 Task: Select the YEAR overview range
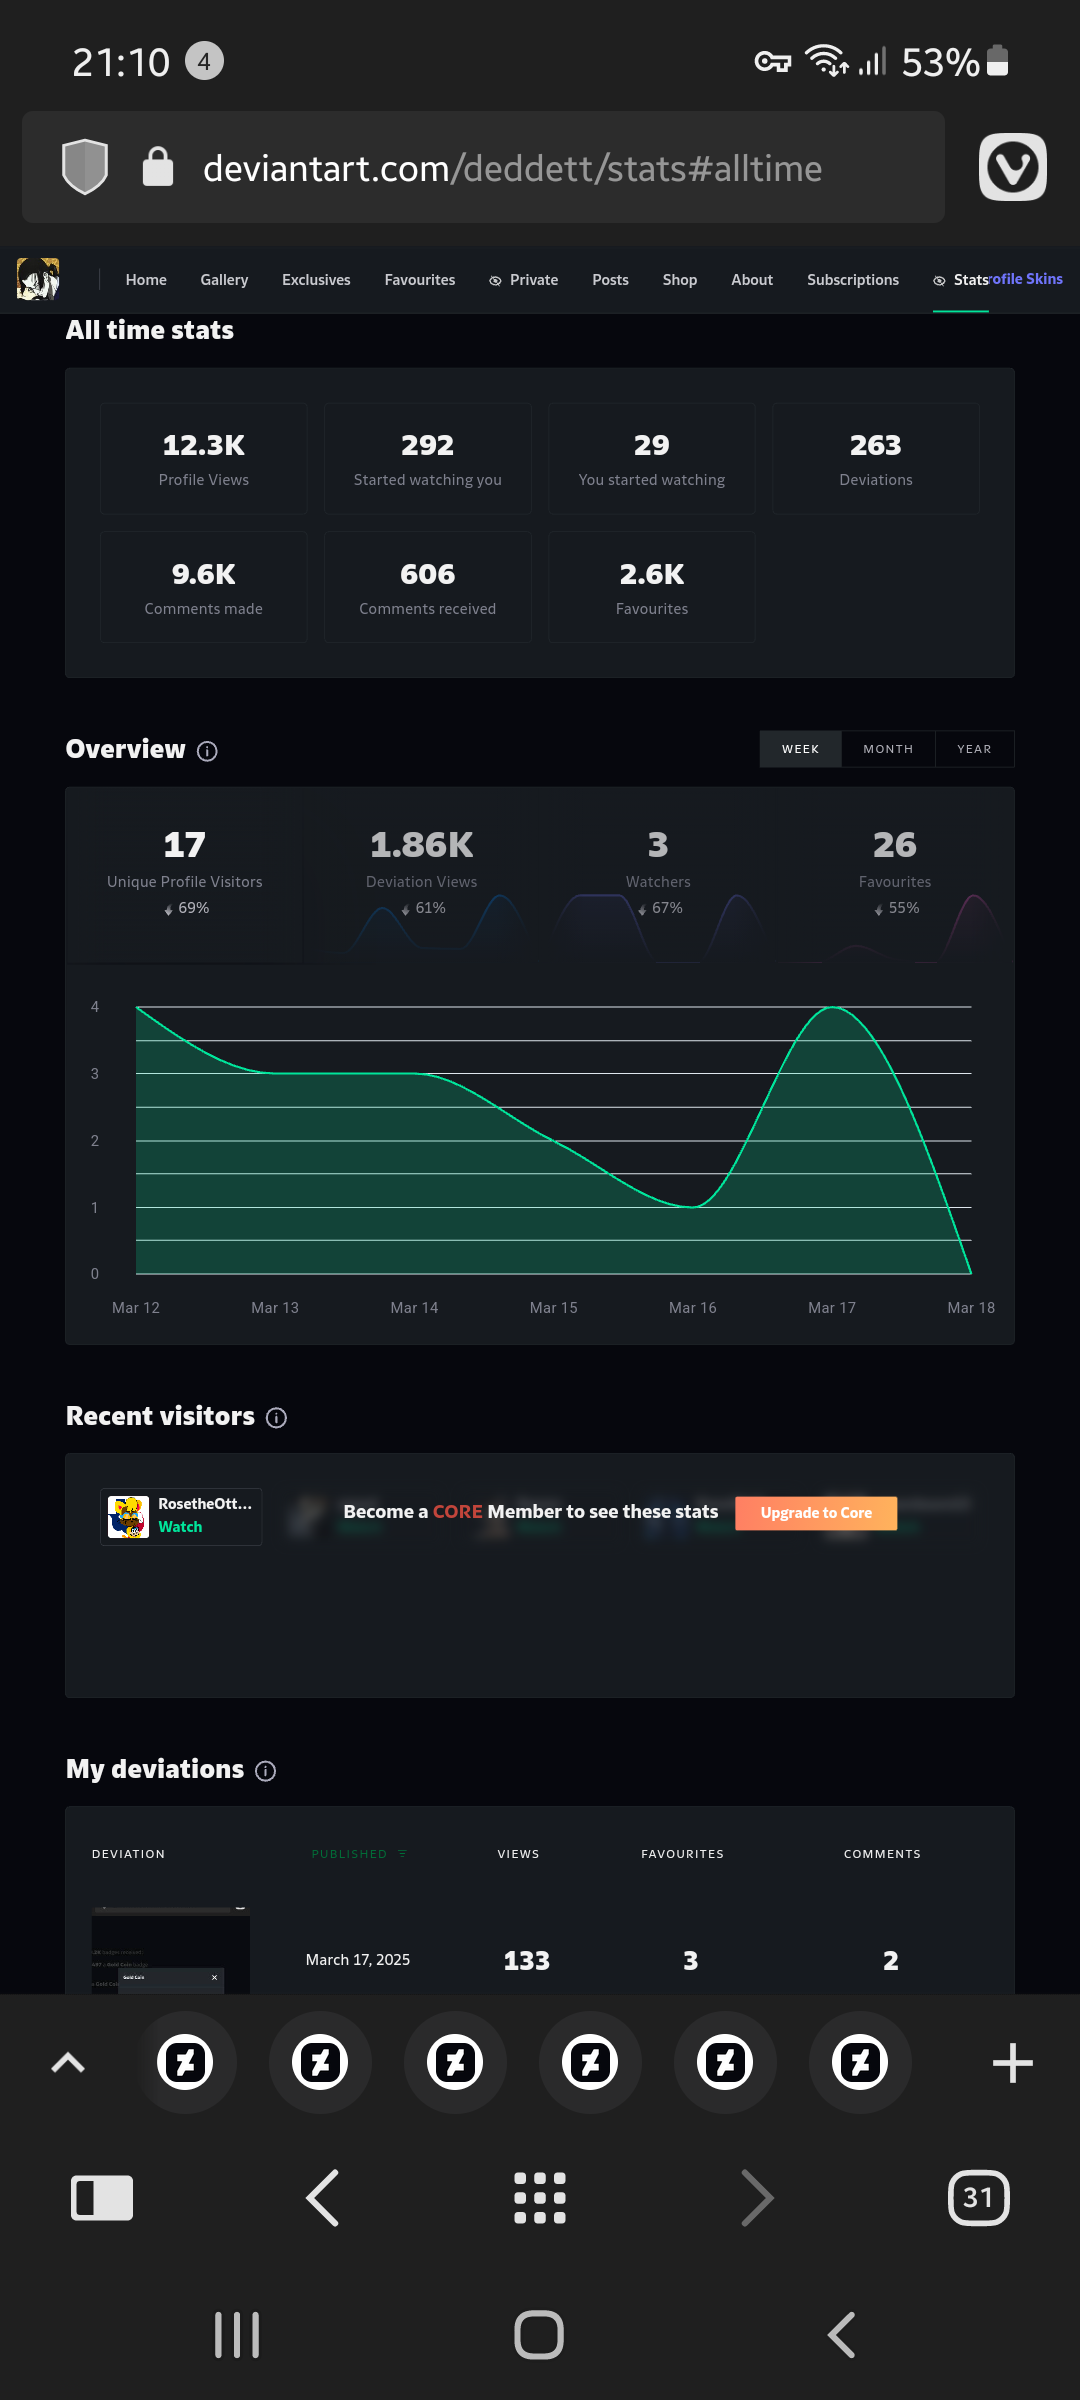(974, 749)
